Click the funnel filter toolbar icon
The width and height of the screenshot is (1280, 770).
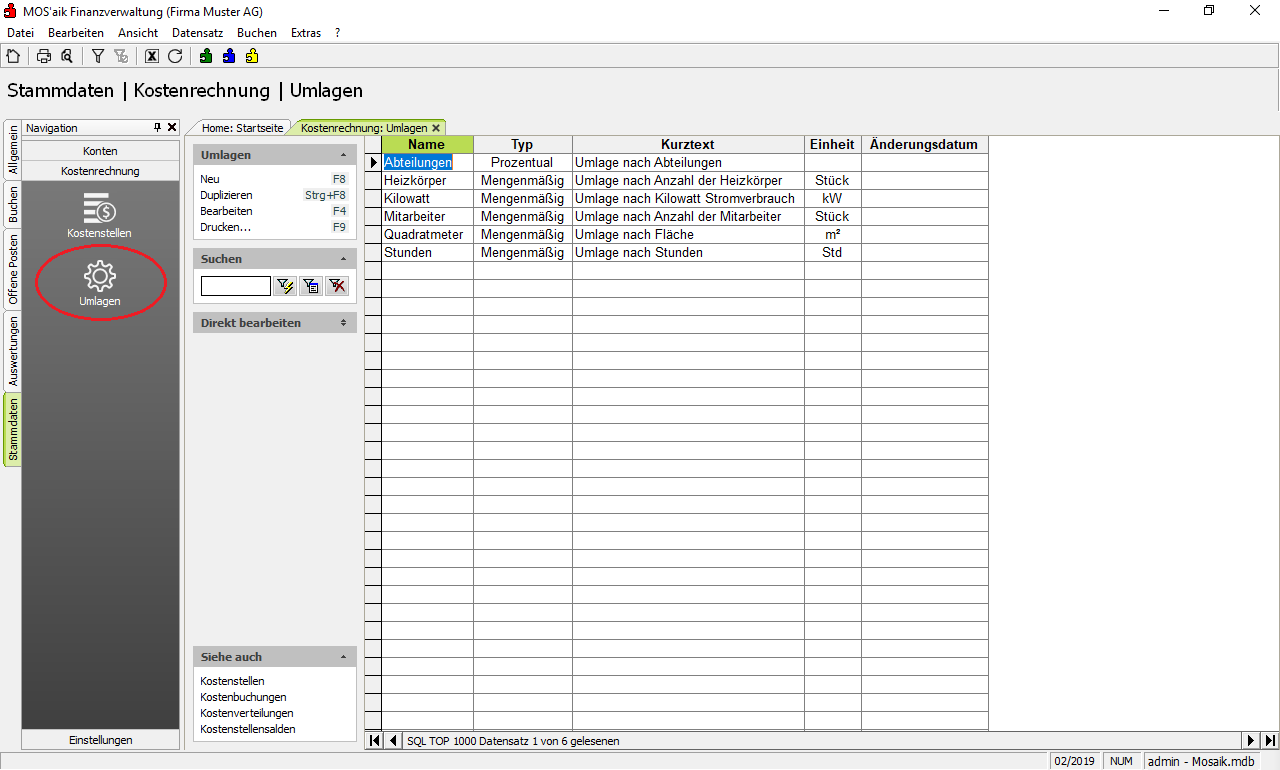tap(98, 57)
